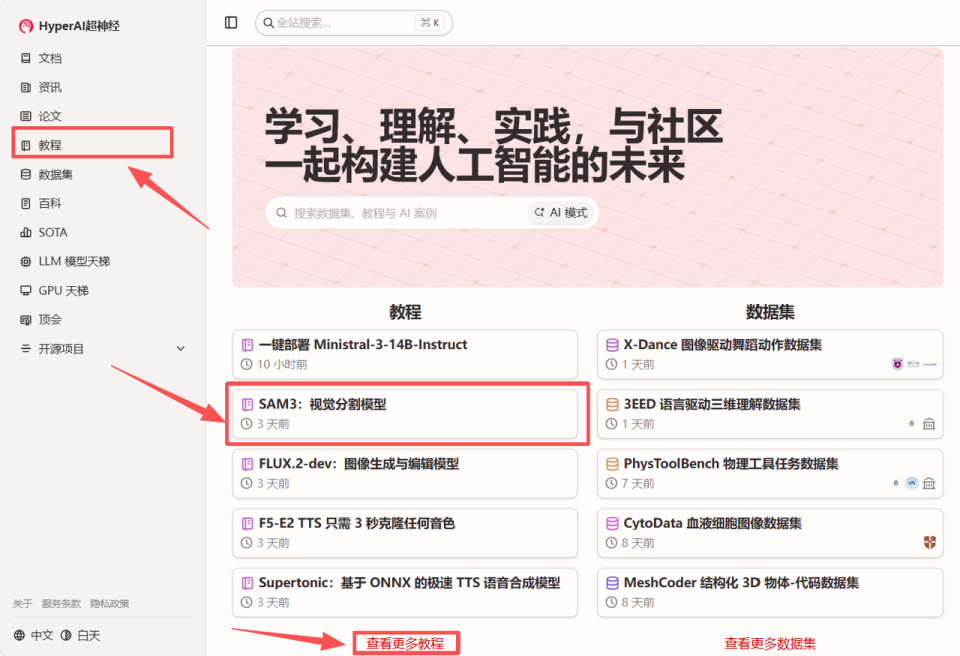
Task: Open the SOTA chart icon
Action: tap(26, 233)
